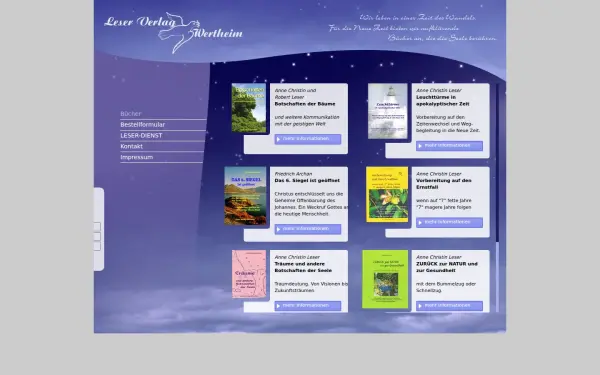The height and width of the screenshot is (375, 600).
Task: Open the Bücher menu item
Action: tap(131, 114)
